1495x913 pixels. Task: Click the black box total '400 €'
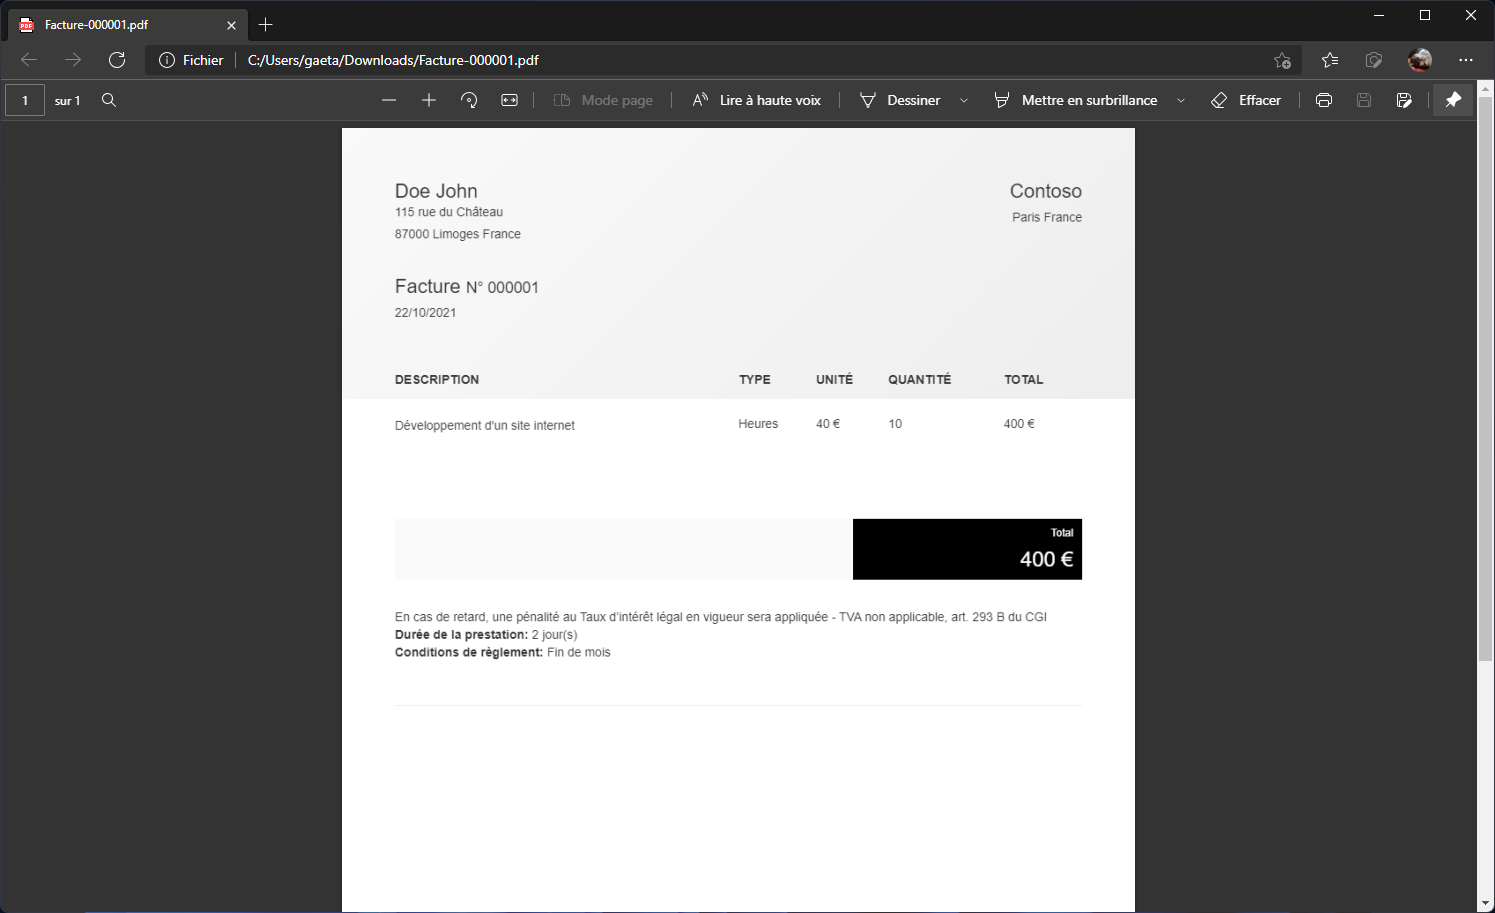1046,560
